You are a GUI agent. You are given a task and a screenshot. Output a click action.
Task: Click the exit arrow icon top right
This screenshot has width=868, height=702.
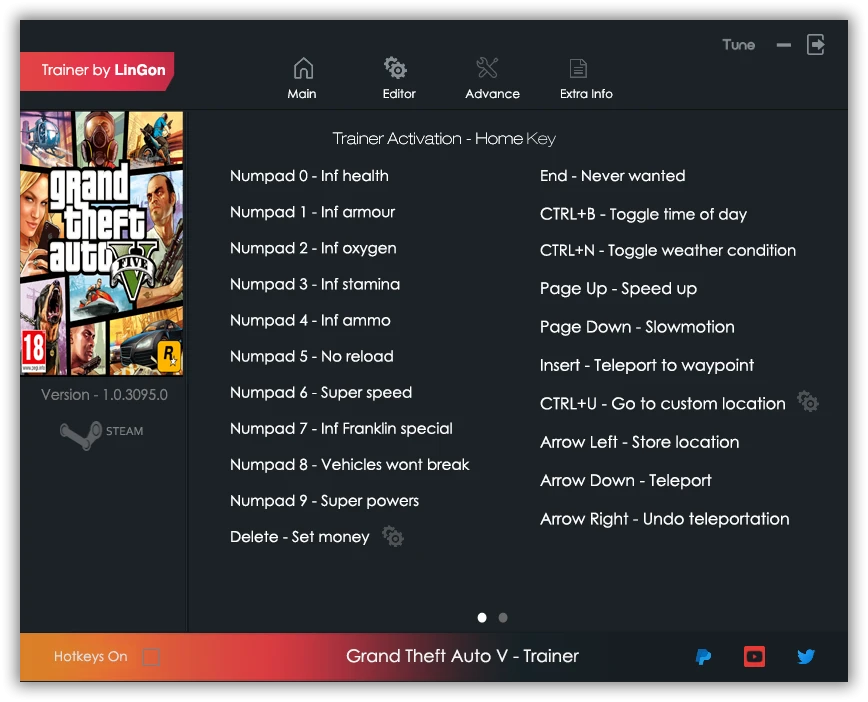pos(816,44)
